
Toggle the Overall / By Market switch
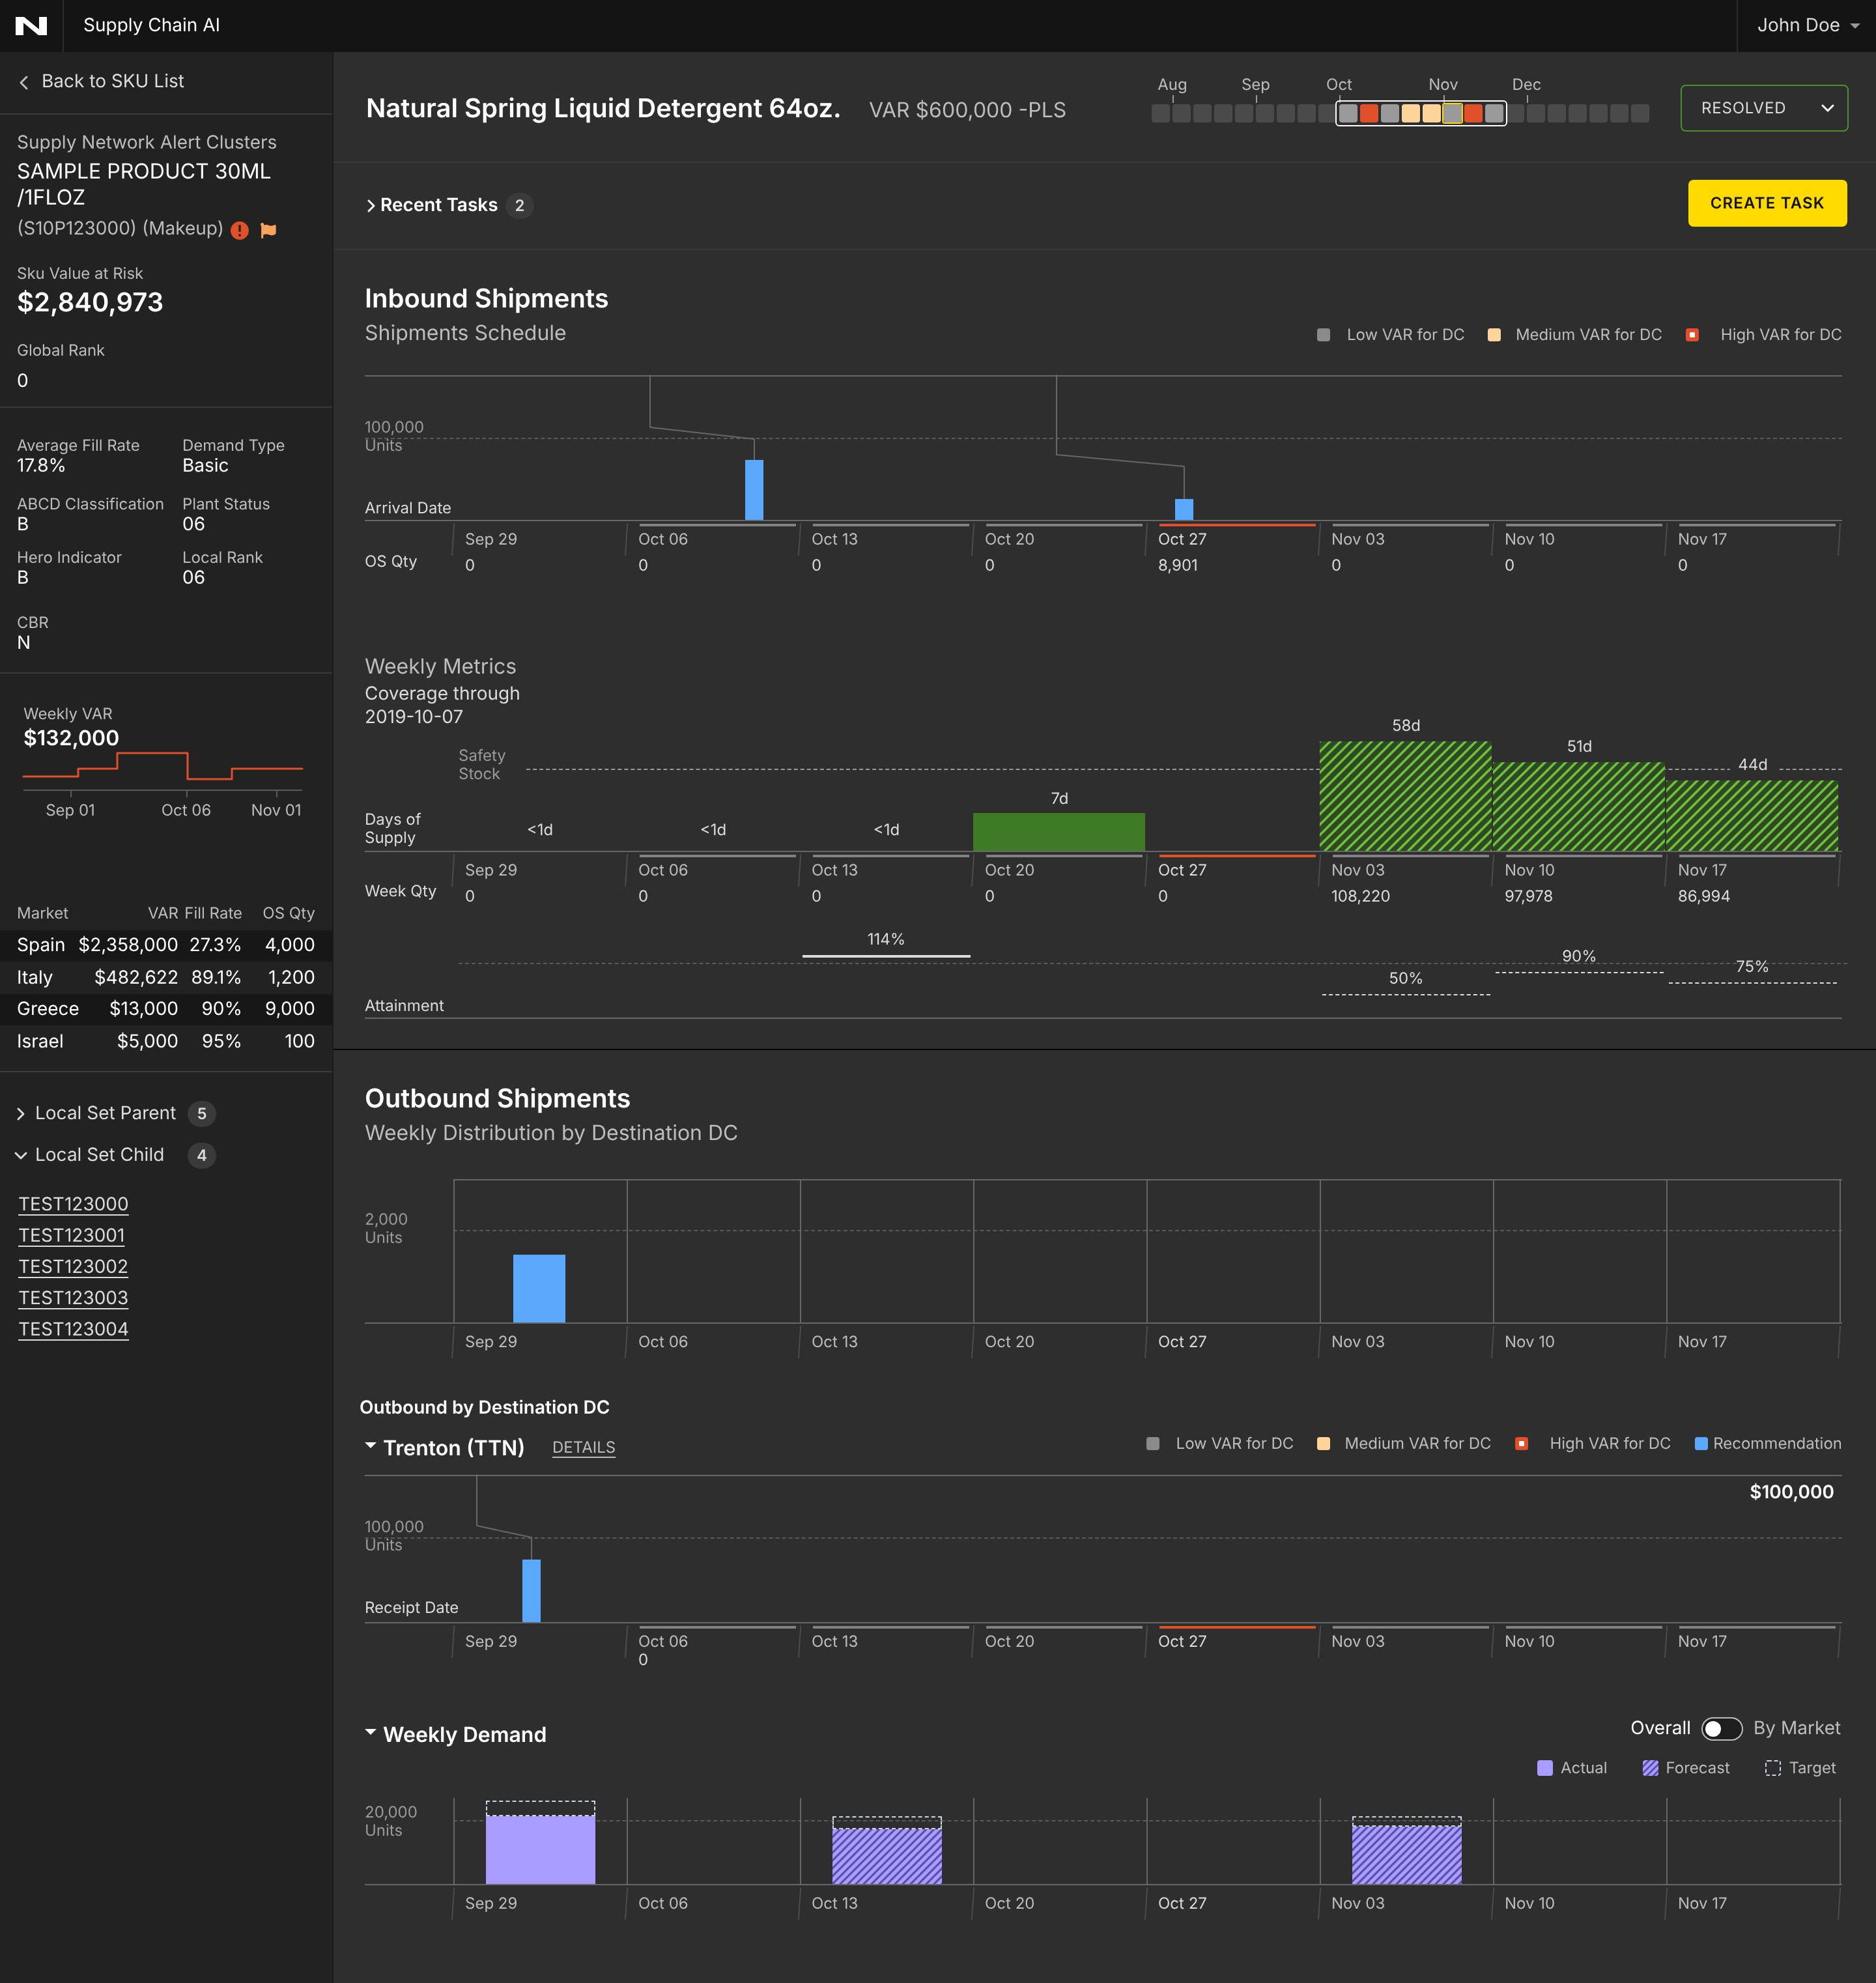[x=1721, y=1728]
